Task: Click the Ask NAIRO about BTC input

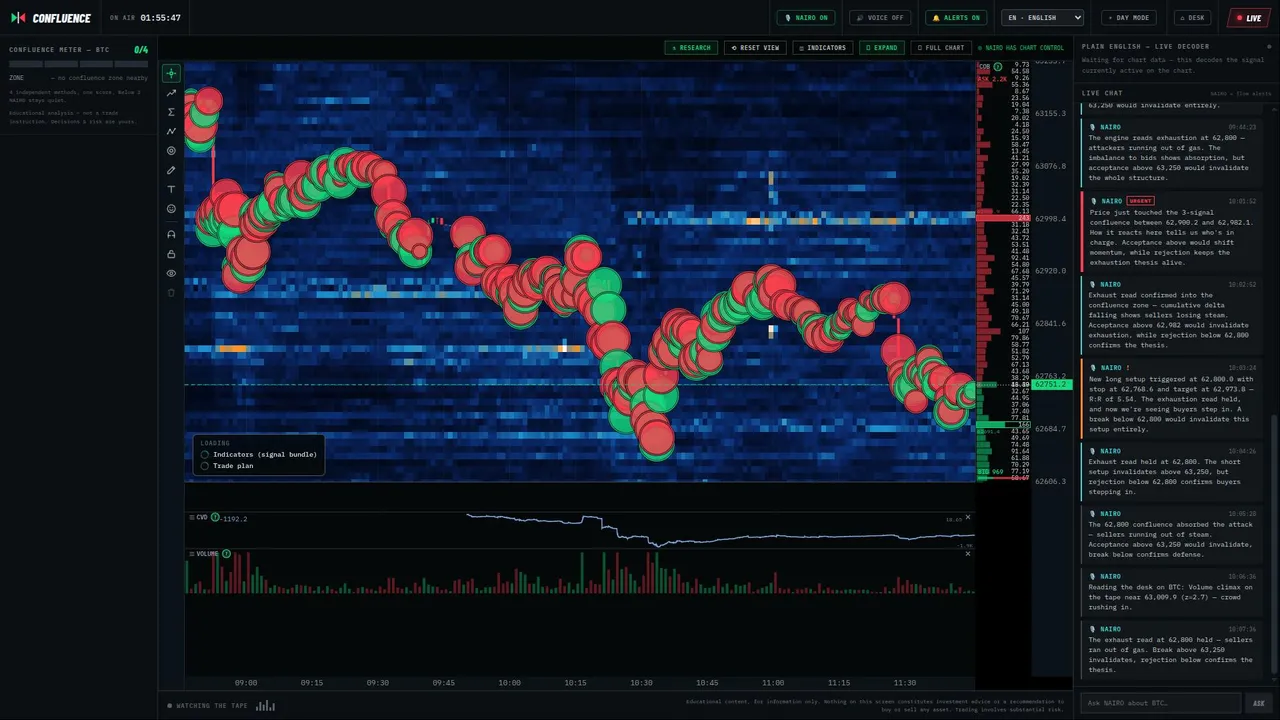Action: [1160, 703]
